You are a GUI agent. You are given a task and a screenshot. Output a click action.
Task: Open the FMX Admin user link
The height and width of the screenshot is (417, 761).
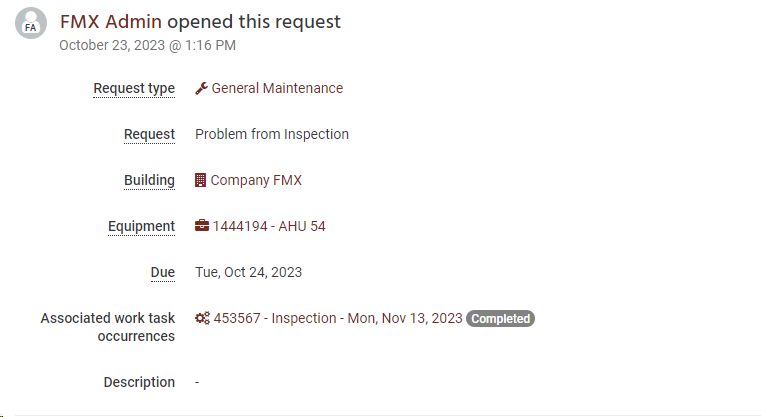[111, 22]
